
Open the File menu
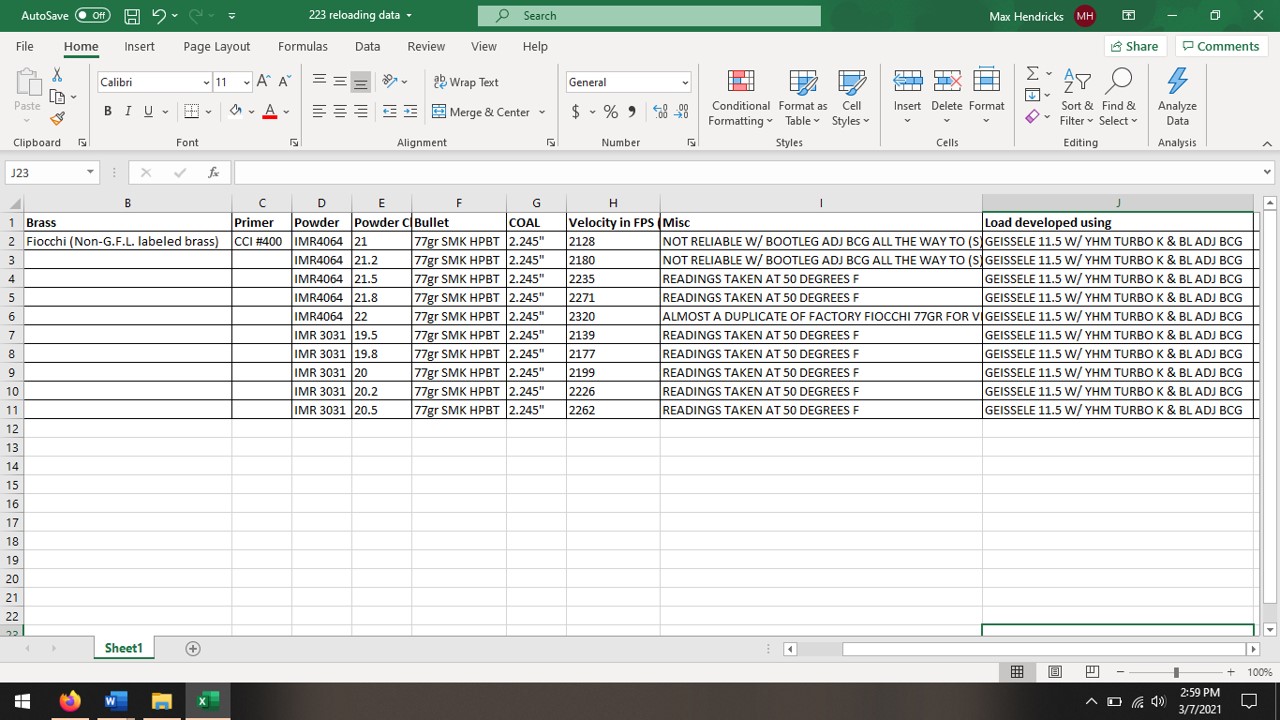click(25, 46)
